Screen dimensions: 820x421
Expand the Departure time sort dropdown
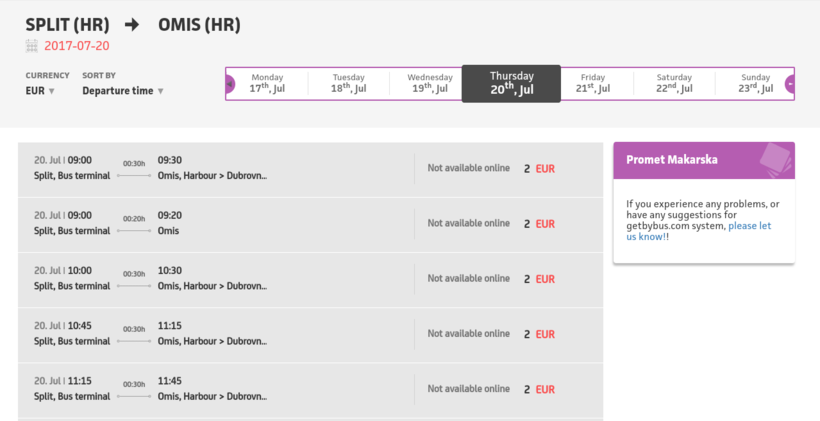pos(122,91)
